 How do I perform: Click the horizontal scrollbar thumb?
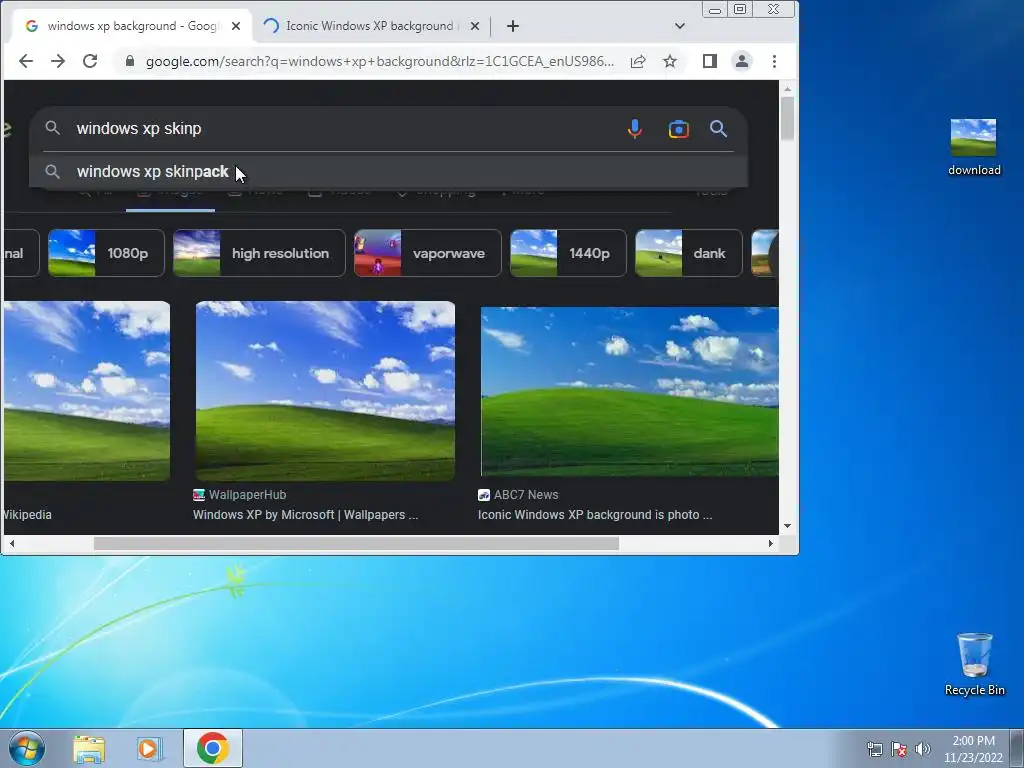[x=356, y=543]
